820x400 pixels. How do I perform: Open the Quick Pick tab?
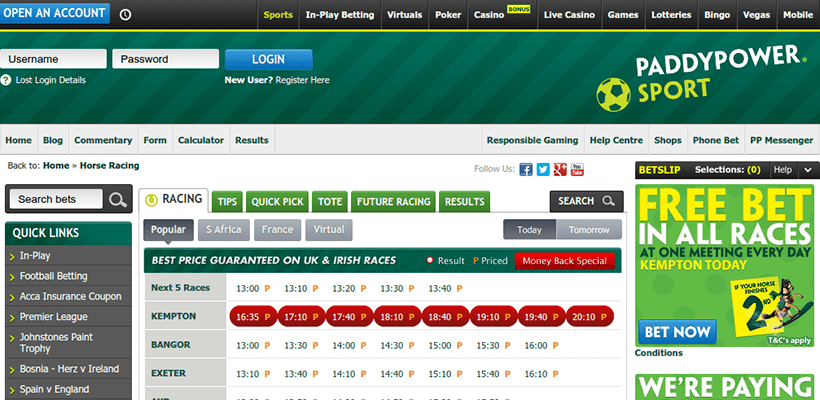point(277,202)
